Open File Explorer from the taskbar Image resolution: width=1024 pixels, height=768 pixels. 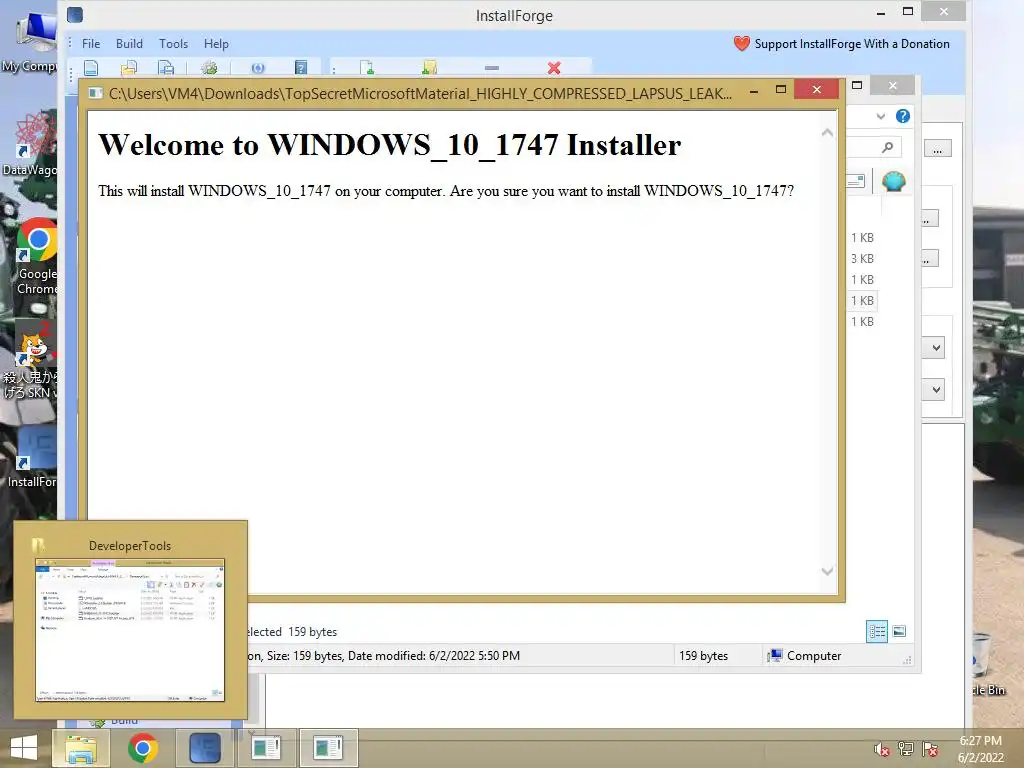click(x=80, y=748)
